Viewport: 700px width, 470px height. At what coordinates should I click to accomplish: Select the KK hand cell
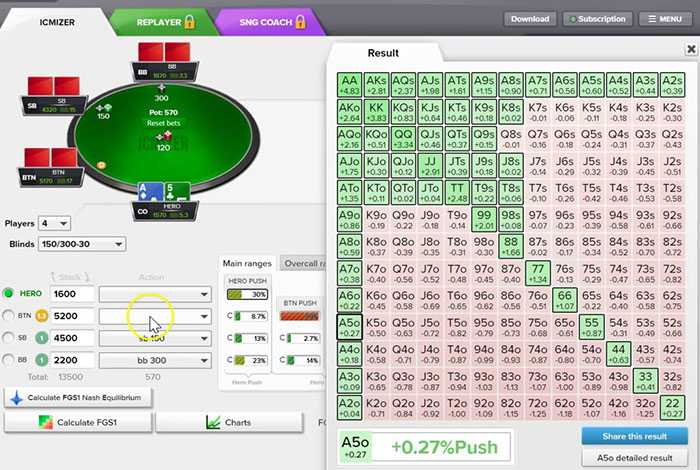point(376,112)
